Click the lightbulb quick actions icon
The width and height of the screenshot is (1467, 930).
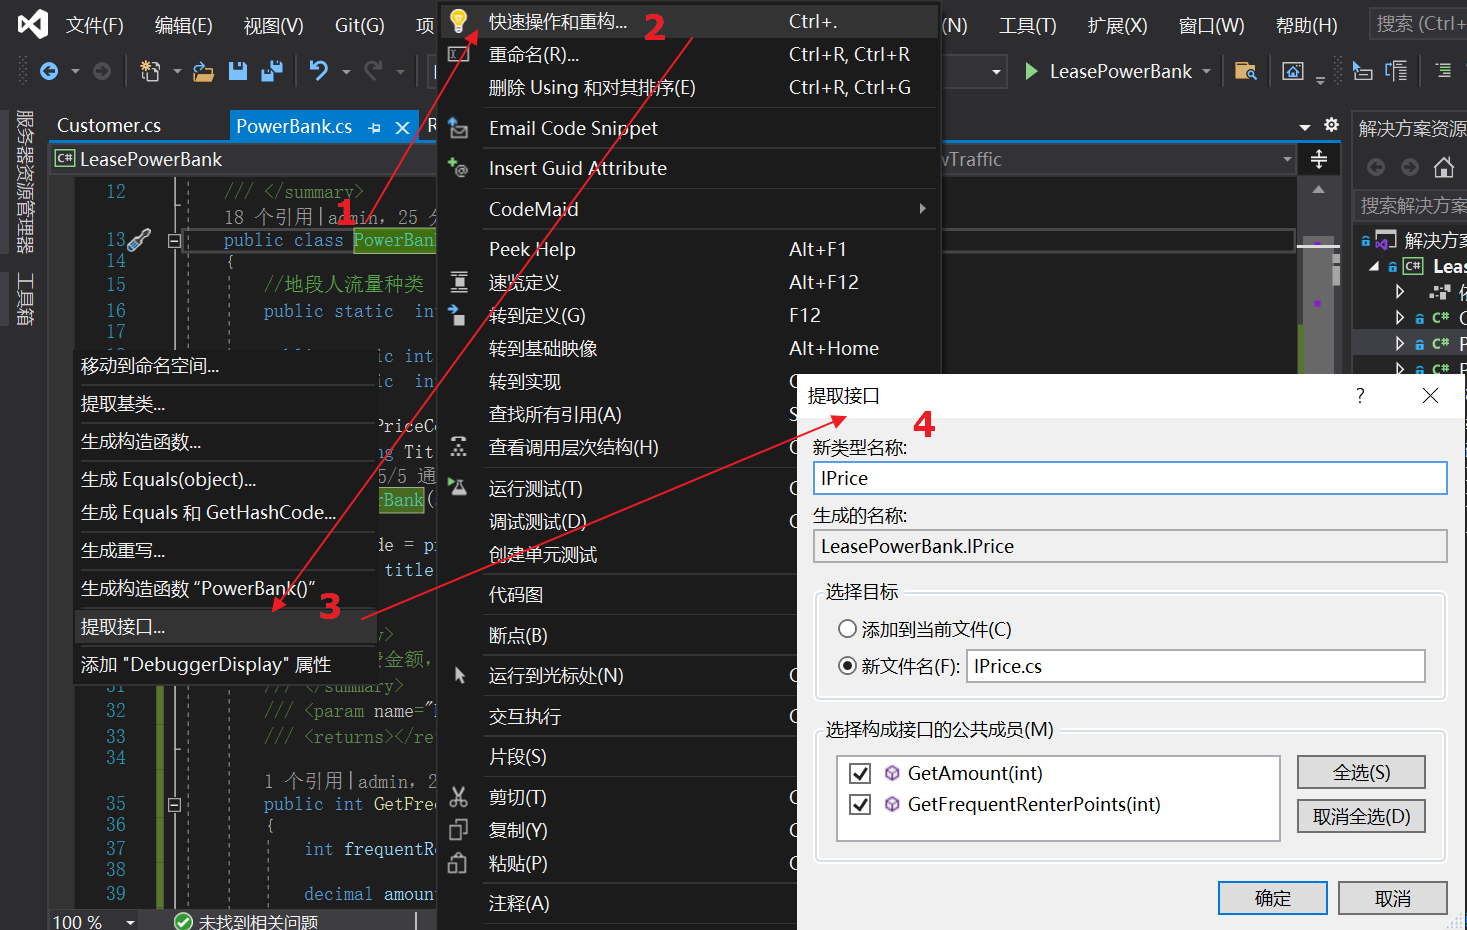coord(458,21)
